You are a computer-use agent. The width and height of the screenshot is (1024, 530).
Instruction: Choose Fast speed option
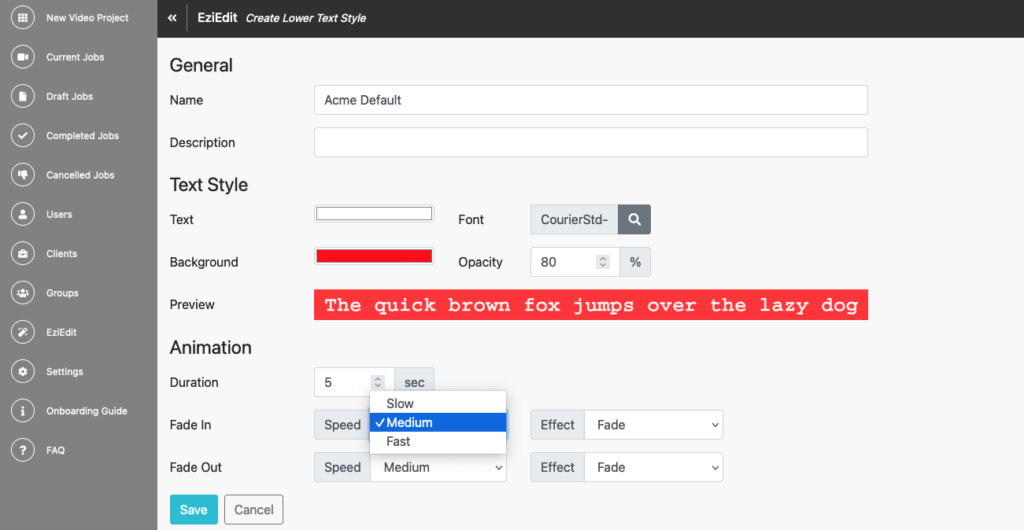point(438,441)
